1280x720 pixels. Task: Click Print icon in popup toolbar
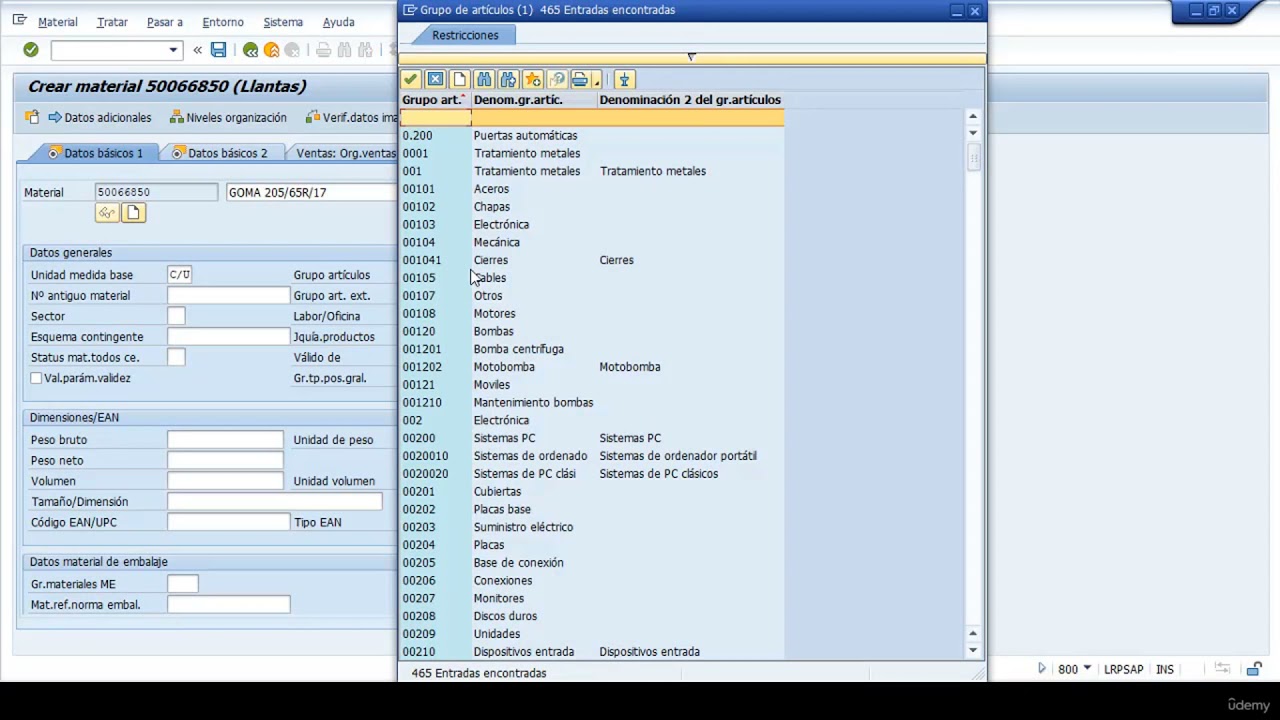[580, 79]
